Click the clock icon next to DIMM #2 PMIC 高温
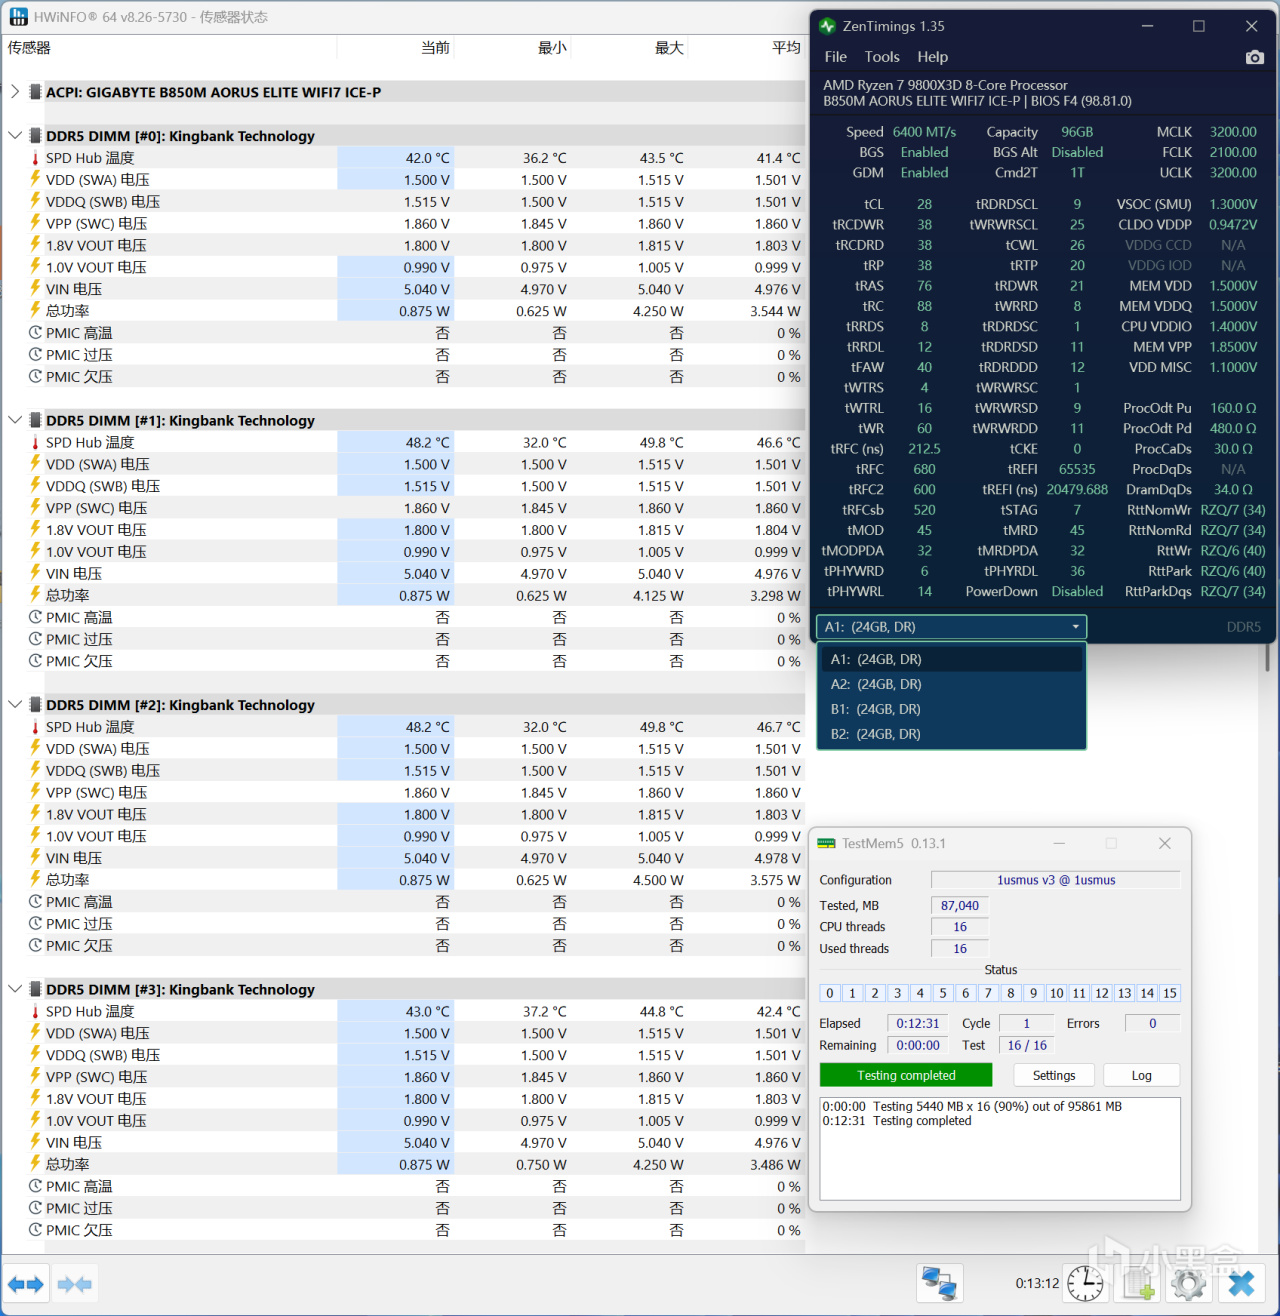 click(35, 902)
